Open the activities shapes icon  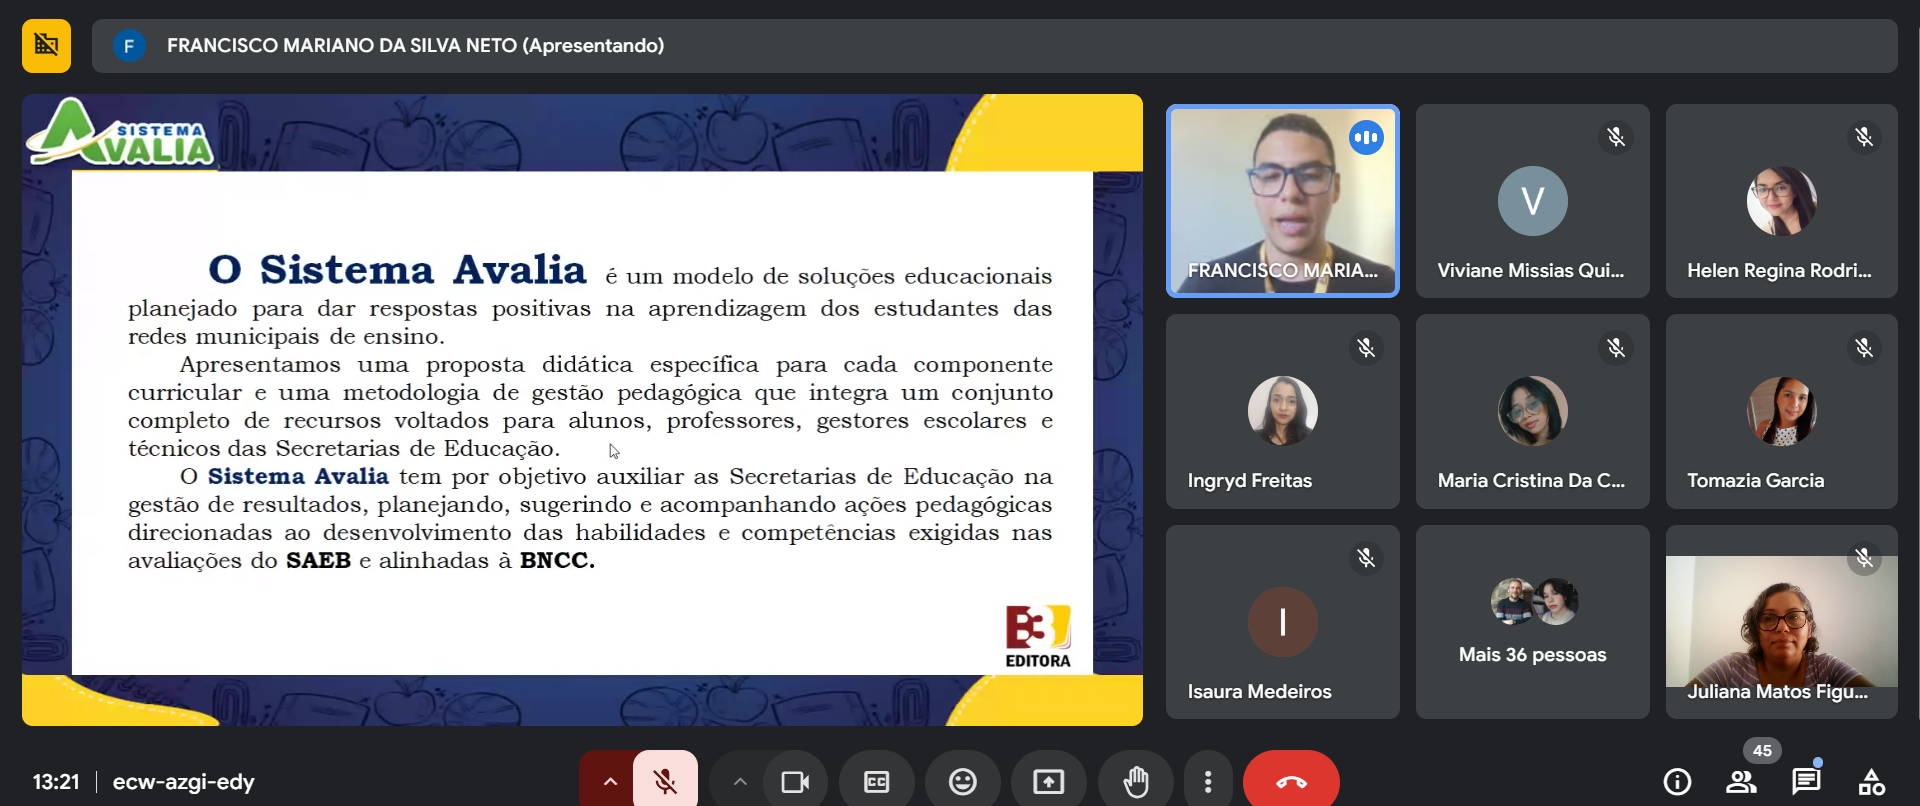point(1871,781)
